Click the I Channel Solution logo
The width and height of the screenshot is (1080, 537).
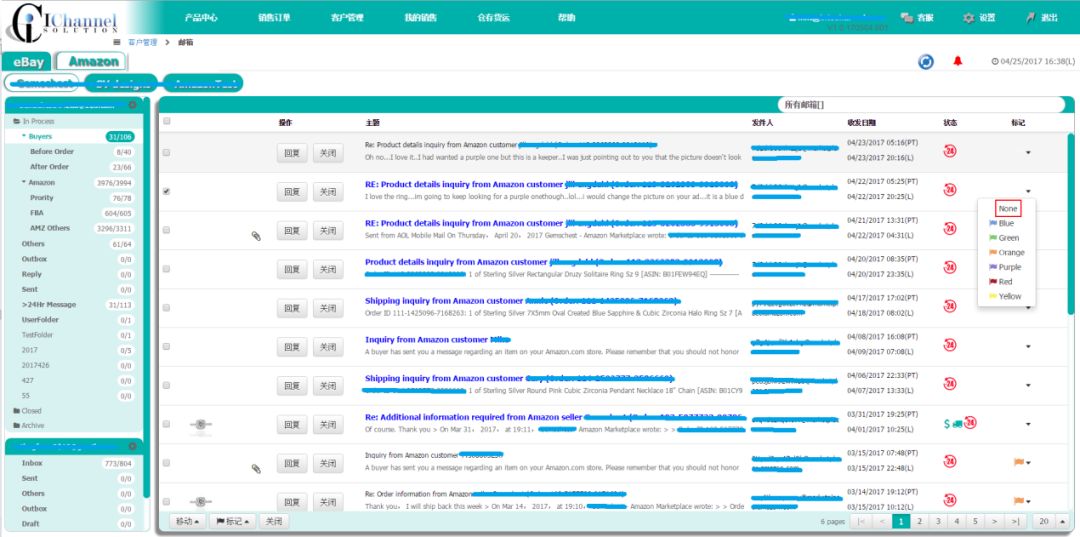pyautogui.click(x=62, y=22)
